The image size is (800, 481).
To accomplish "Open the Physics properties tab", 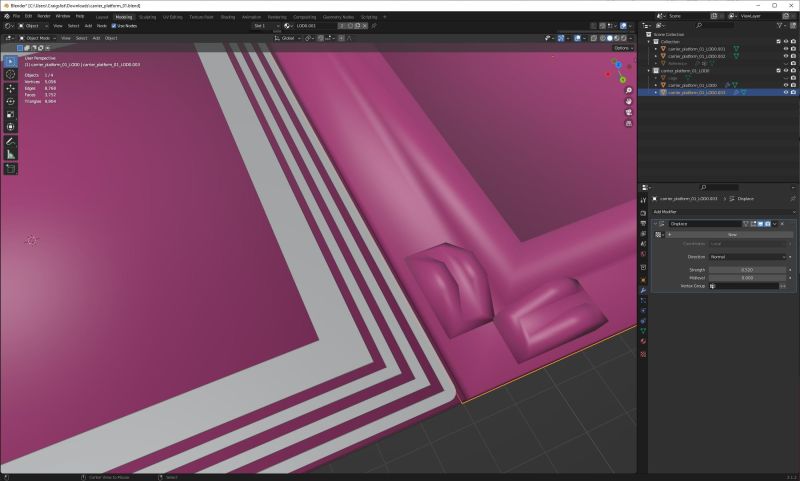I will (643, 311).
